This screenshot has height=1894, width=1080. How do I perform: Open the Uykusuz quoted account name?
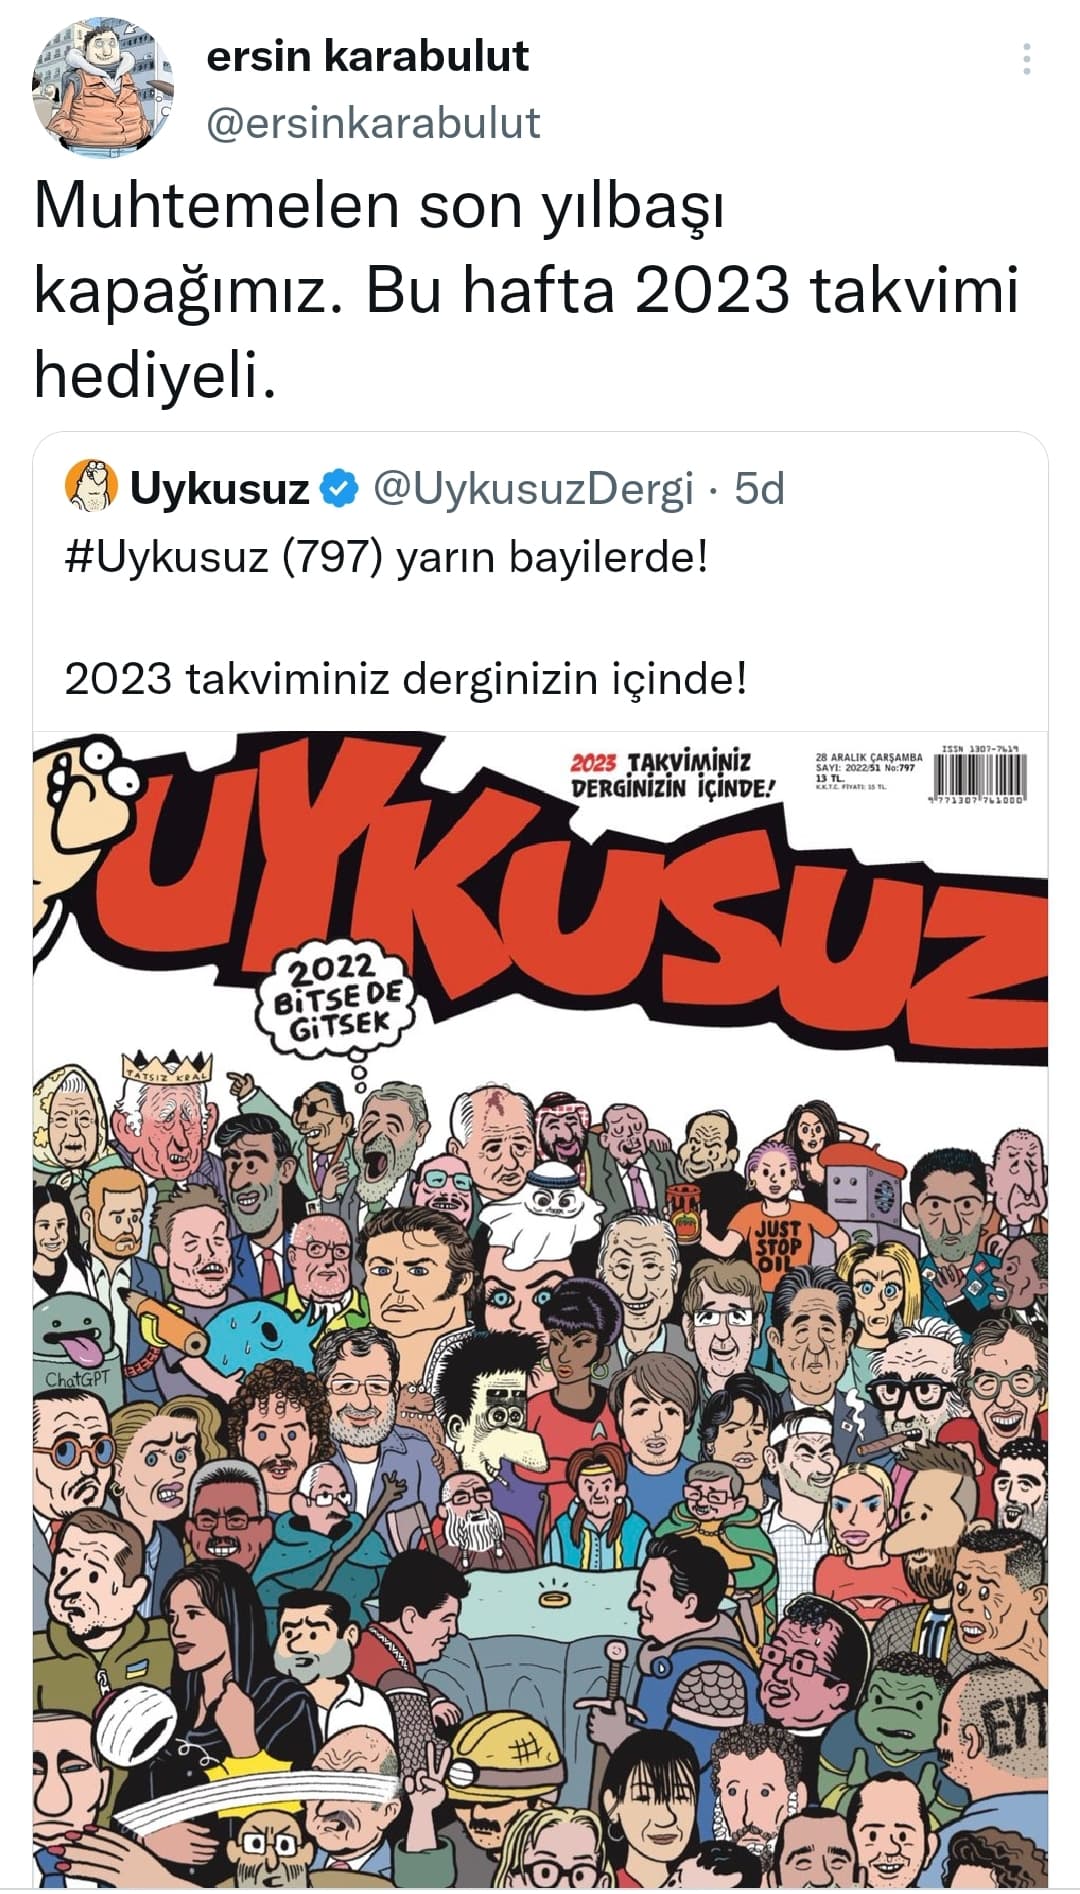click(220, 488)
